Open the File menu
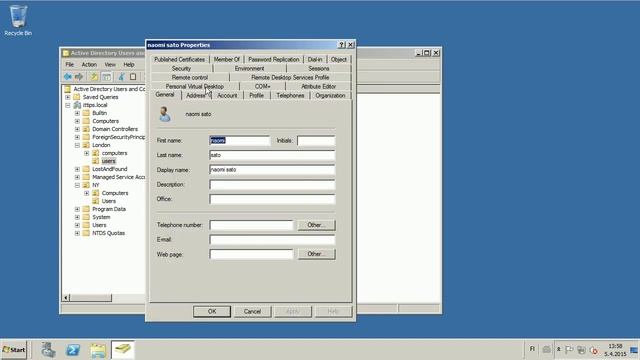 pos(70,64)
